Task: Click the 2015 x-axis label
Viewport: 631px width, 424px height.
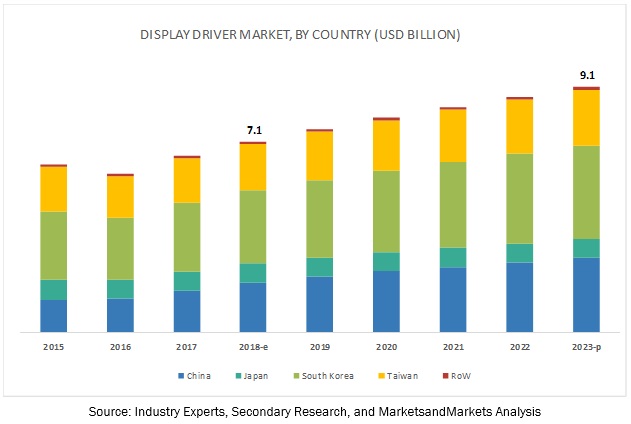Action: pyautogui.click(x=53, y=346)
